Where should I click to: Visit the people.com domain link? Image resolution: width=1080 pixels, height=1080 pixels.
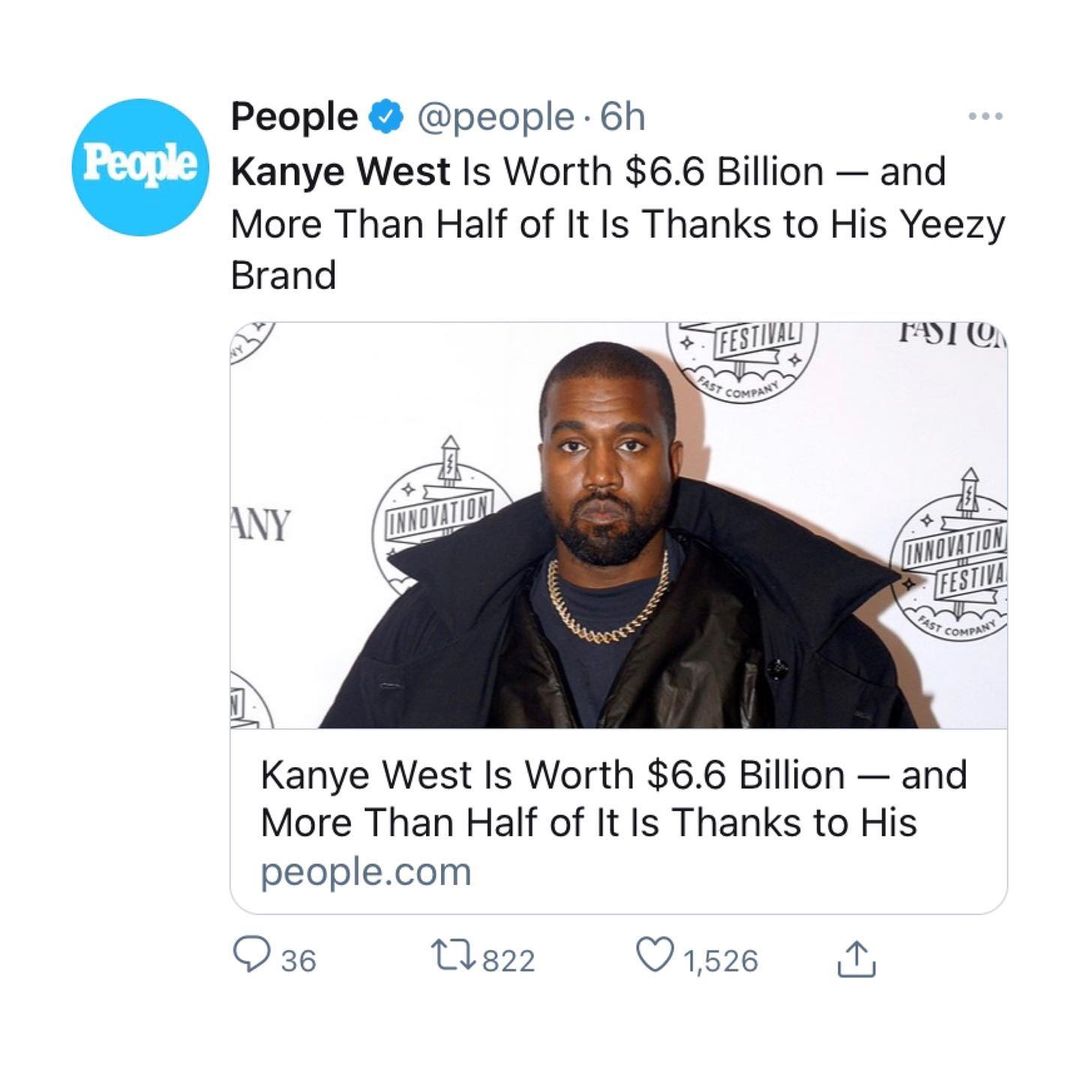pyautogui.click(x=365, y=872)
